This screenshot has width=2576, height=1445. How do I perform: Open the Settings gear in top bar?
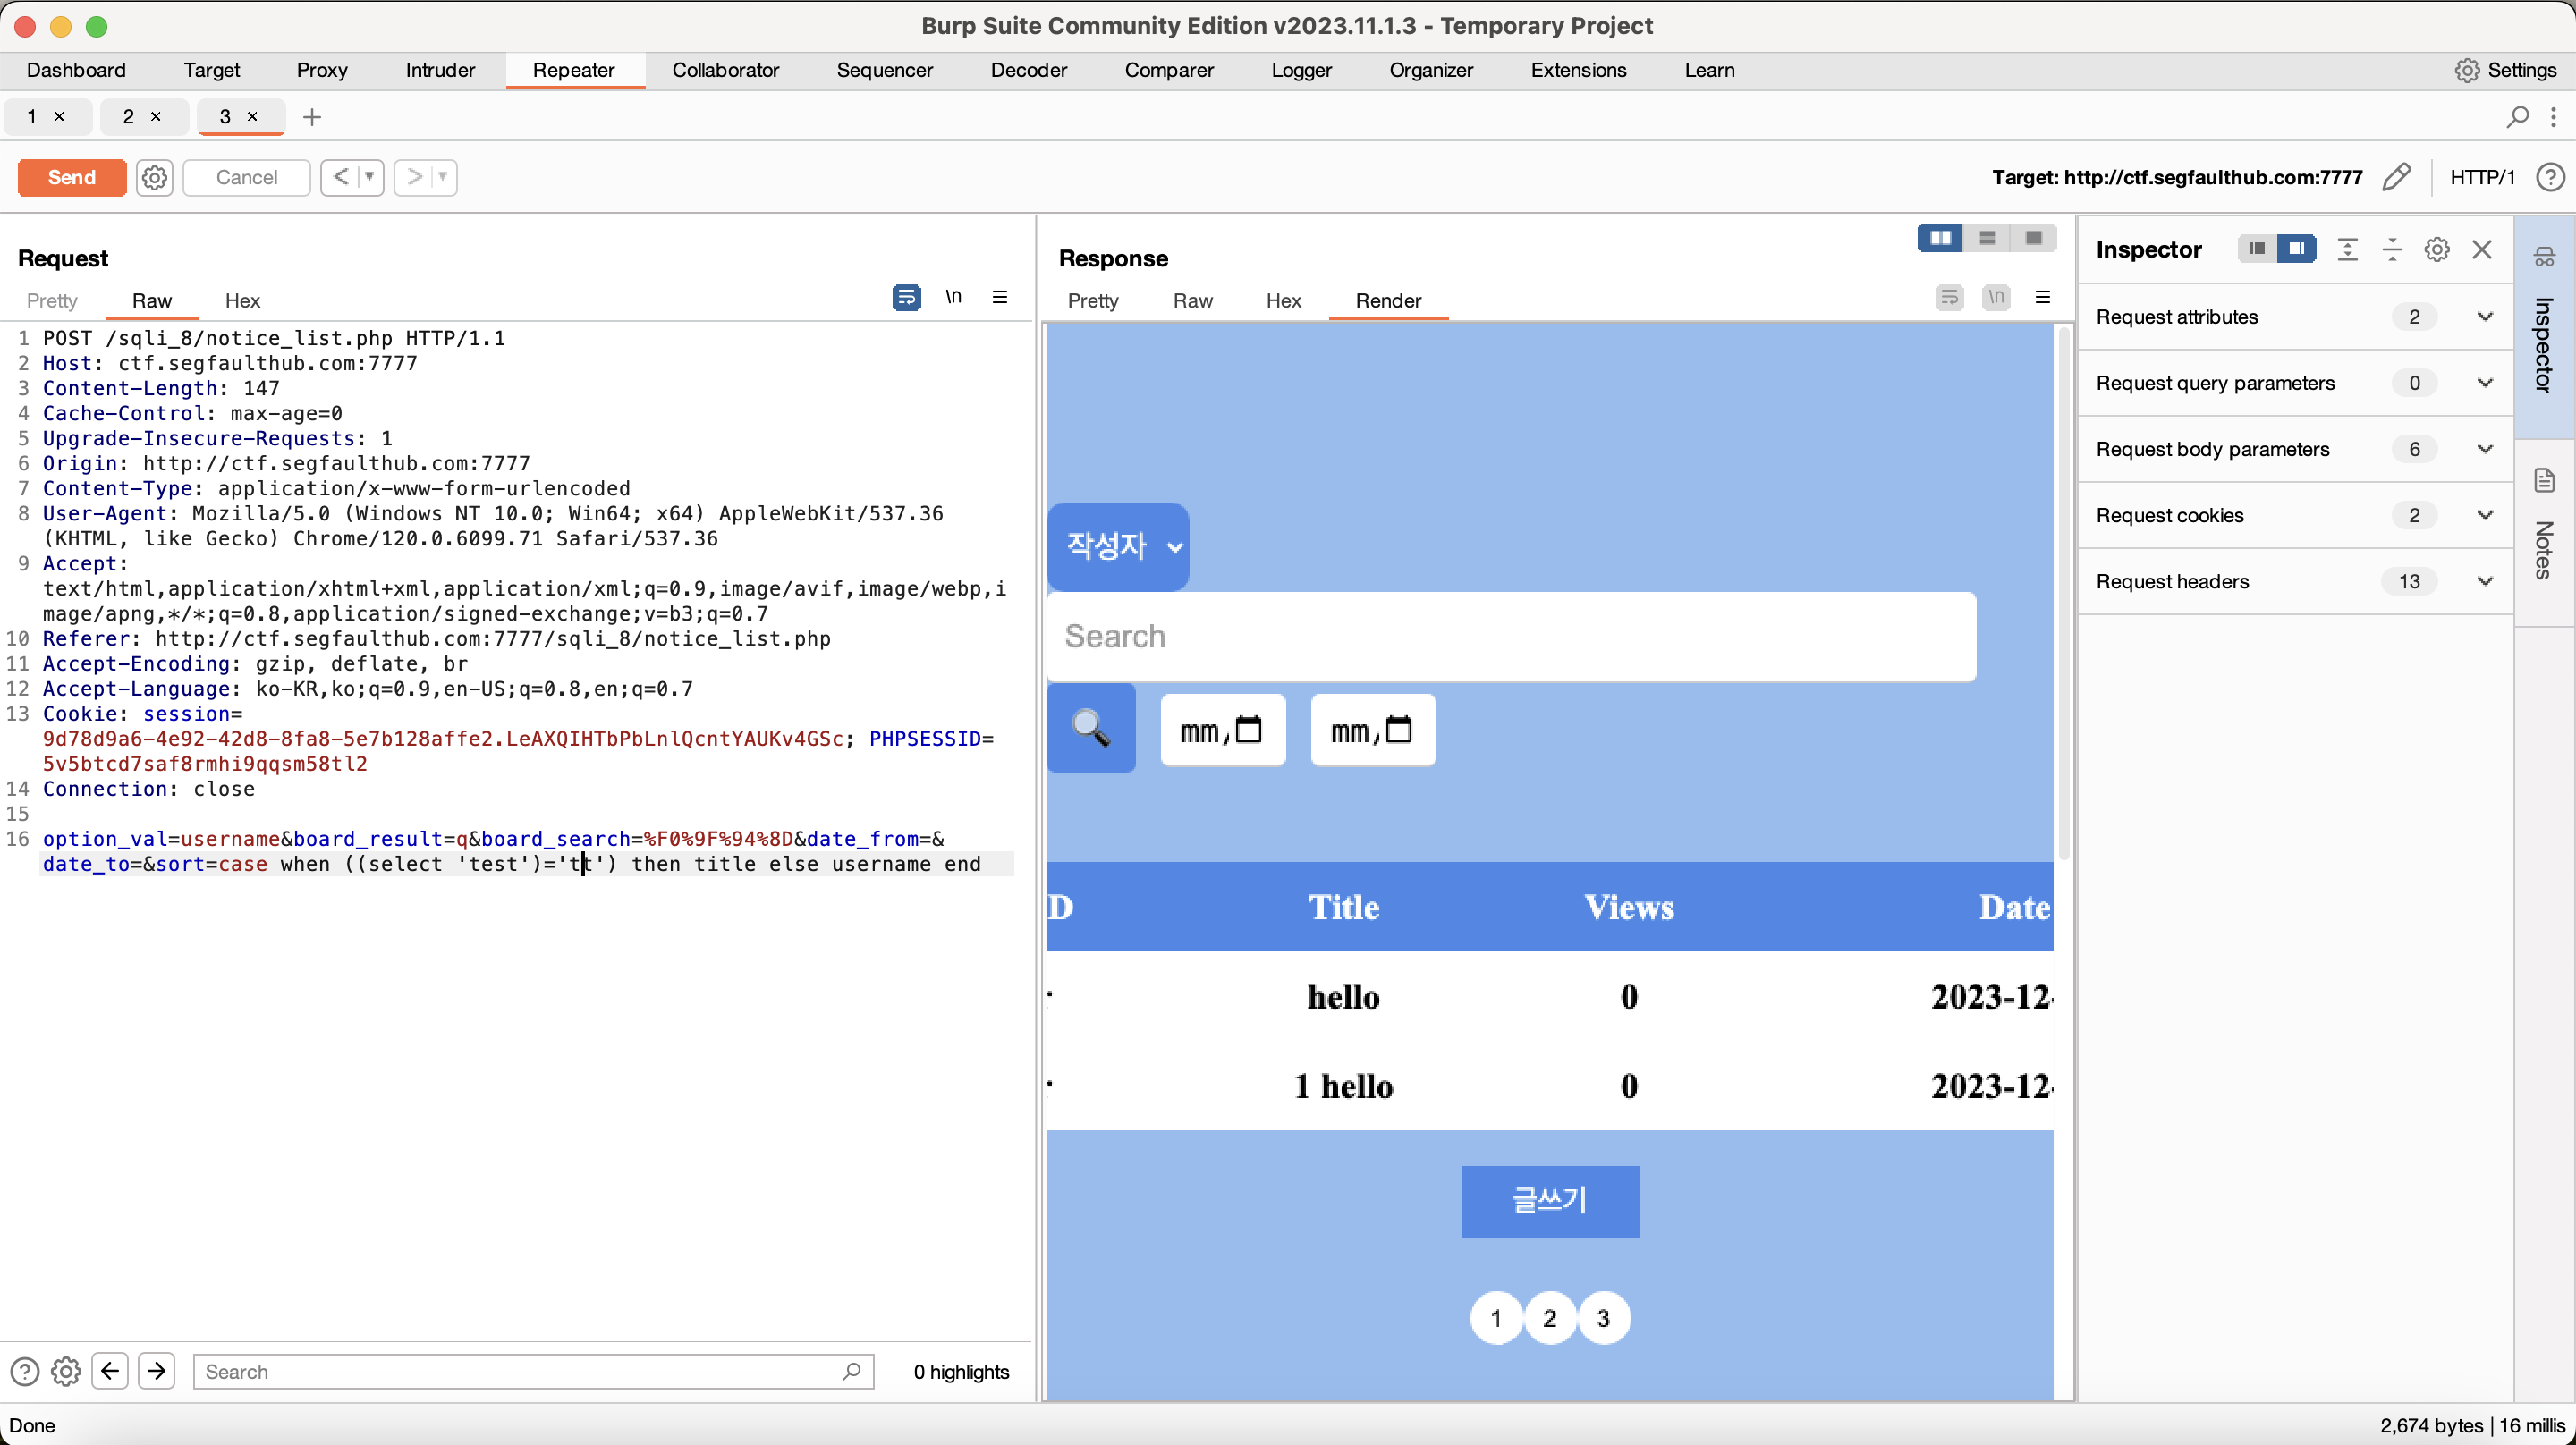[x=2467, y=70]
